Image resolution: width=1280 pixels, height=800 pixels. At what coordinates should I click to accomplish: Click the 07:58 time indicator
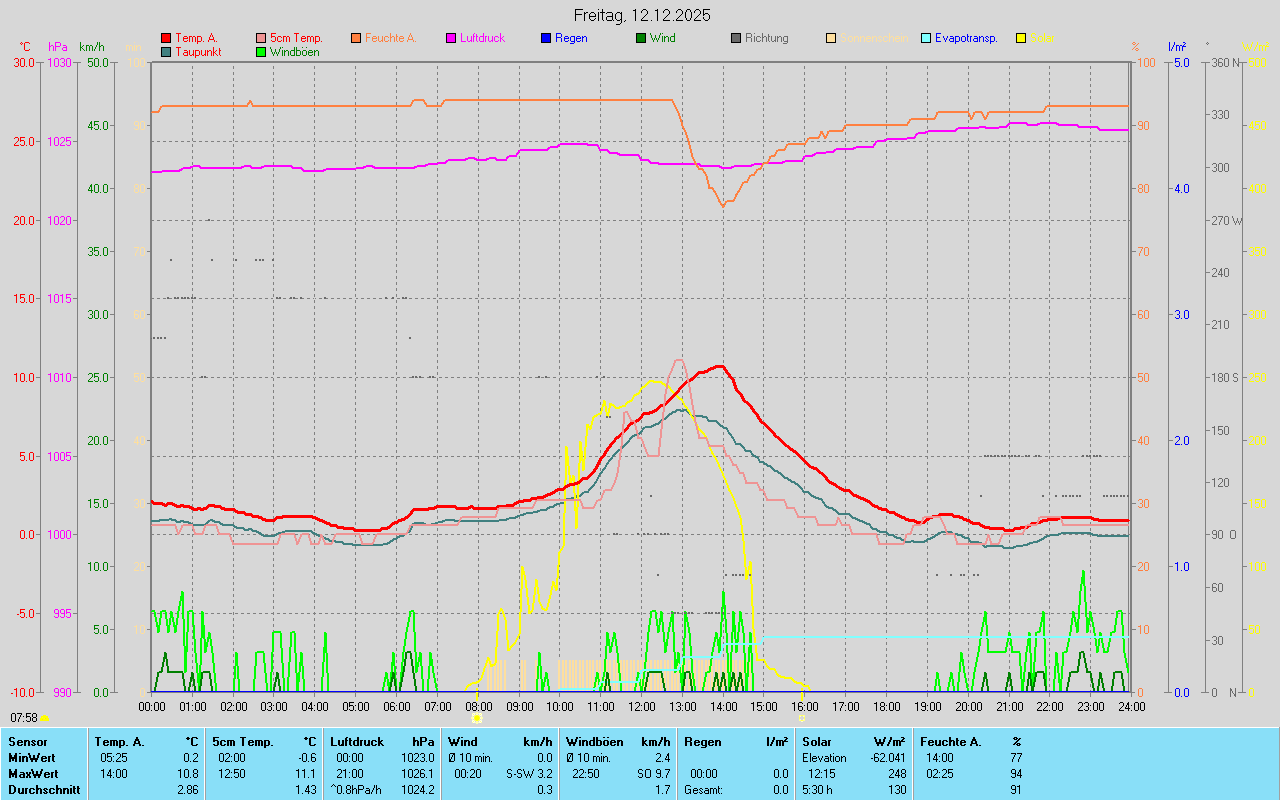pos(24,718)
